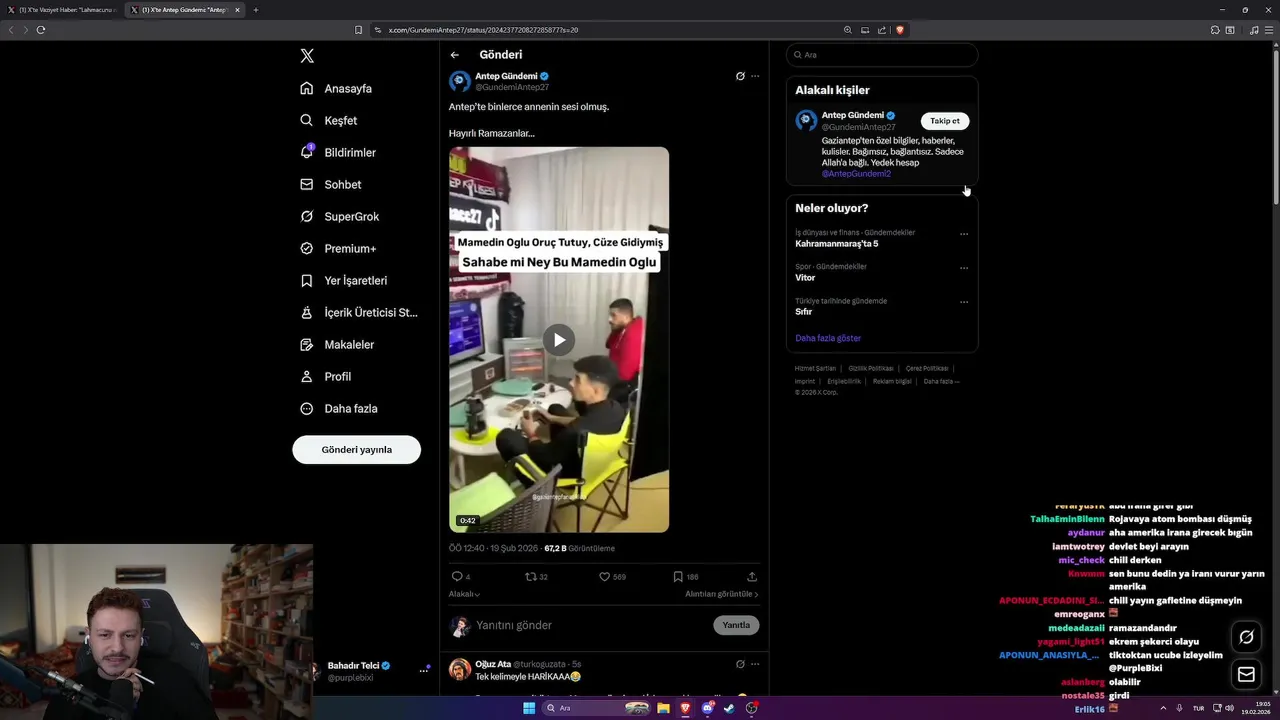Open the Bahadır Telci account menu dots
The width and height of the screenshot is (1280, 720).
pos(424,671)
